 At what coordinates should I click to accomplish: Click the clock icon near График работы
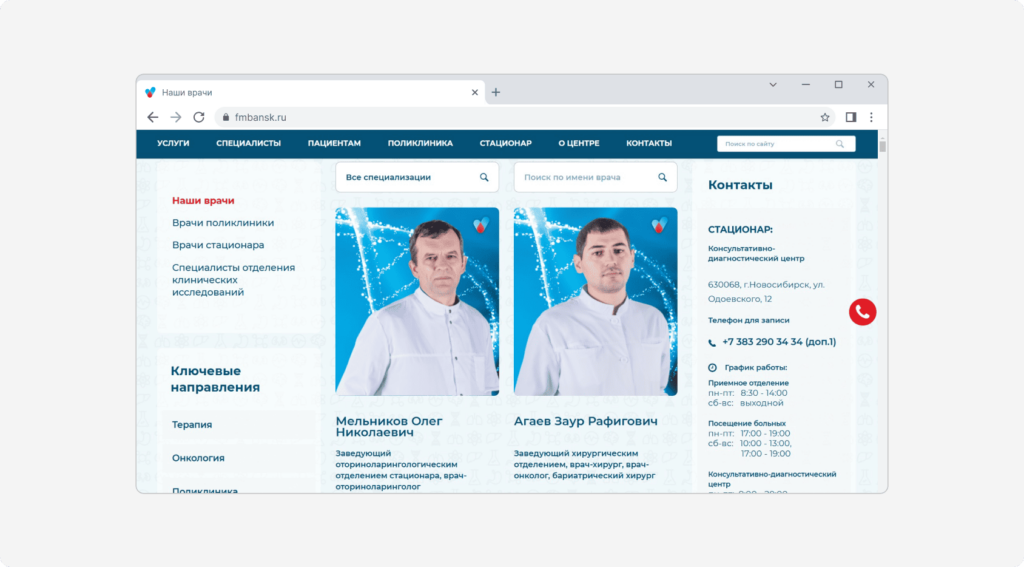tap(712, 368)
